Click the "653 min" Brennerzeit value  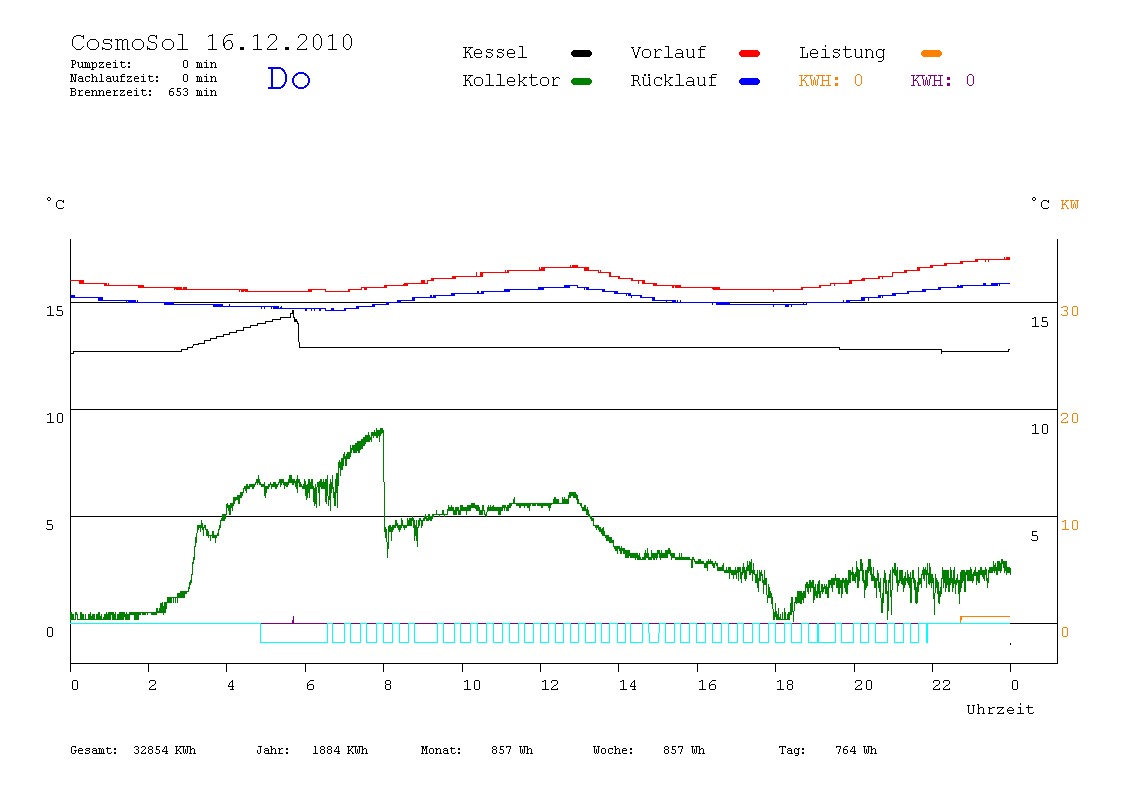(193, 92)
